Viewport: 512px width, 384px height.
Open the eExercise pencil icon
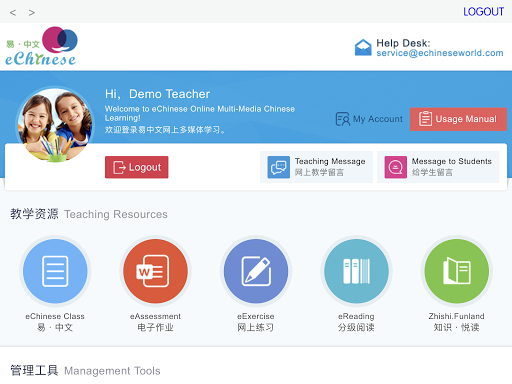click(256, 271)
